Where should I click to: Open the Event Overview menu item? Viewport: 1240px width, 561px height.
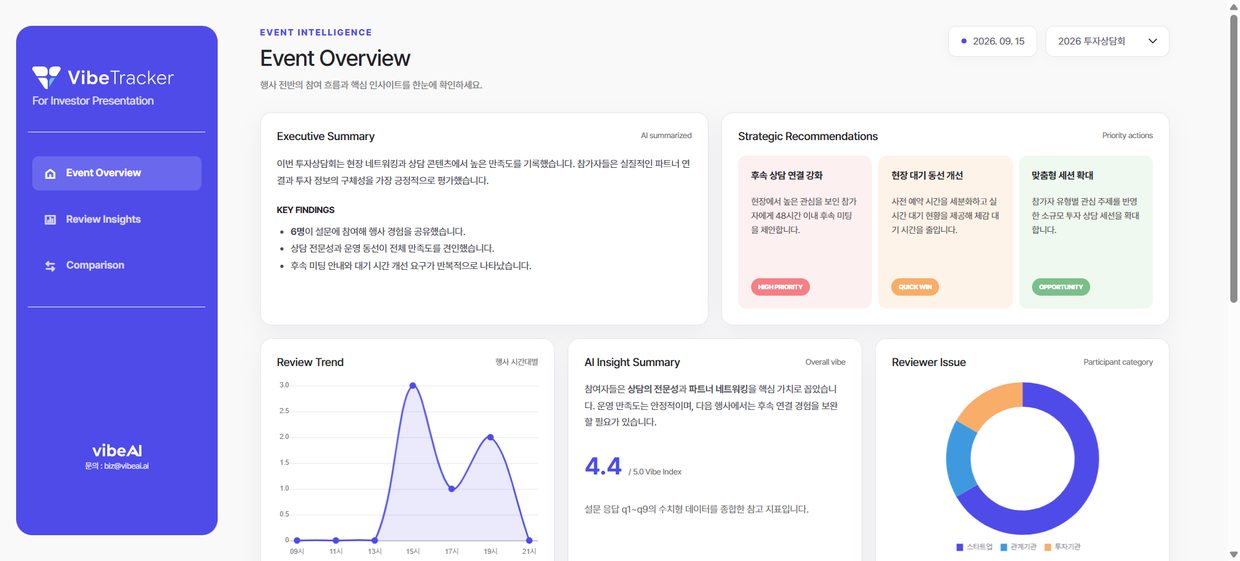(x=116, y=173)
